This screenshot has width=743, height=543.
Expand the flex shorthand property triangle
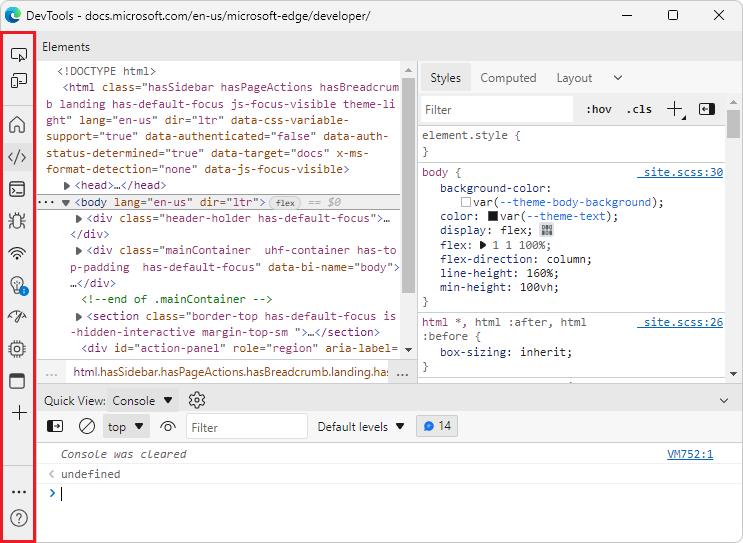click(483, 245)
